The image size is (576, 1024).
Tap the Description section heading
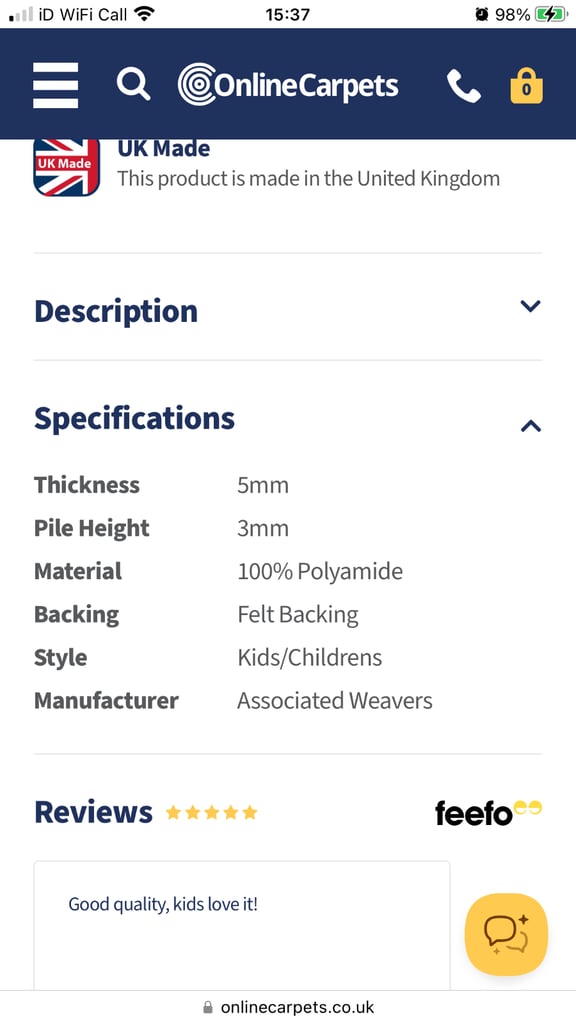tap(116, 312)
